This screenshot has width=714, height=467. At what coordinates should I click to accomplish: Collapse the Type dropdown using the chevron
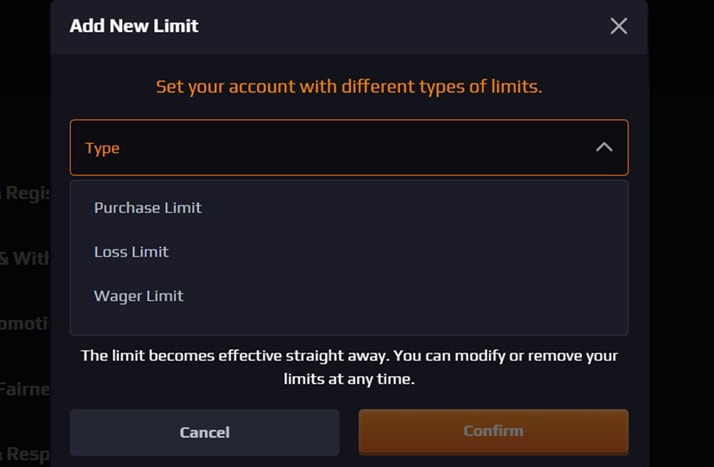[x=604, y=147]
